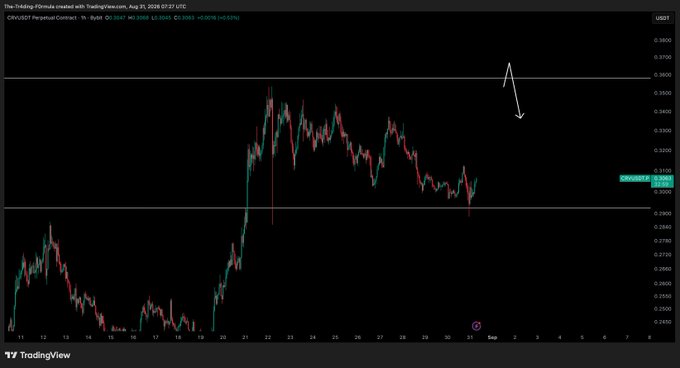Click the 19 date label on time axis
The width and height of the screenshot is (680, 368).
pyautogui.click(x=200, y=337)
